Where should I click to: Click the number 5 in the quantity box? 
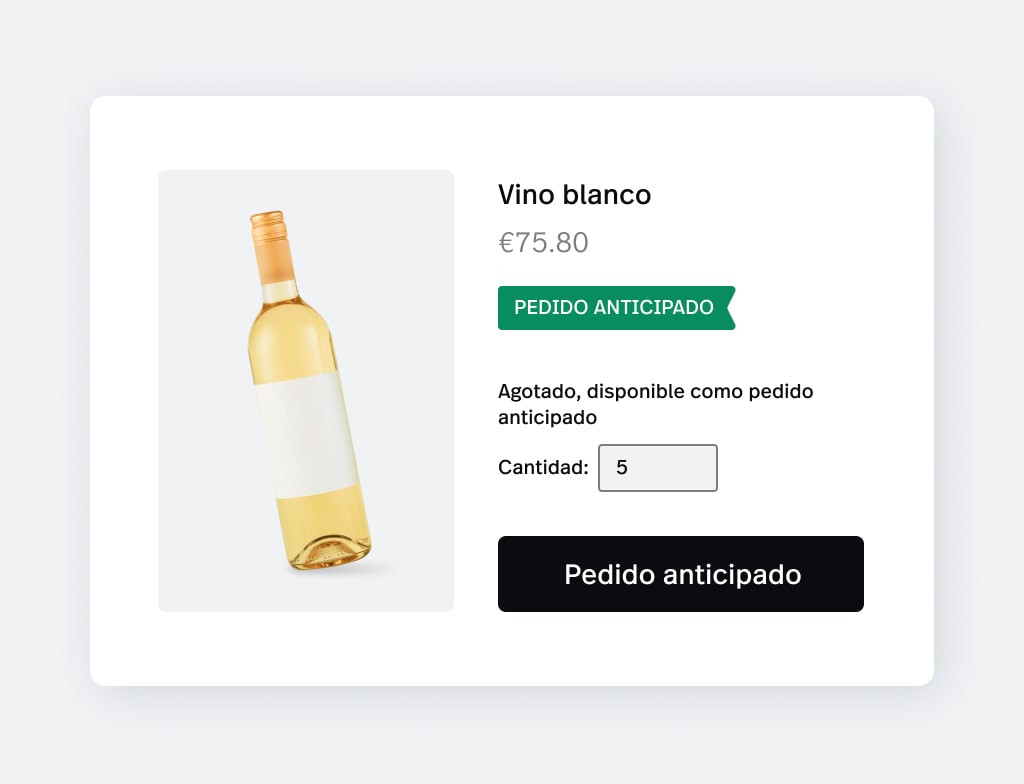pos(622,468)
